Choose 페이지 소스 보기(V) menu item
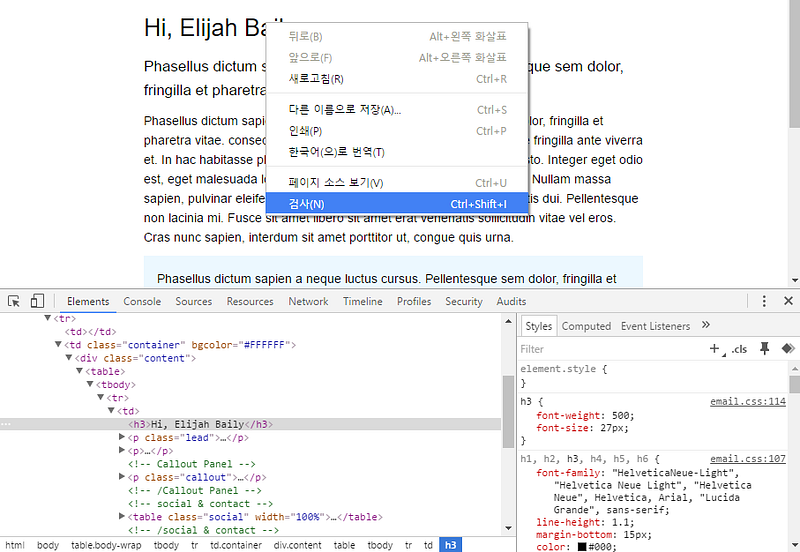This screenshot has width=800, height=552. click(x=397, y=183)
